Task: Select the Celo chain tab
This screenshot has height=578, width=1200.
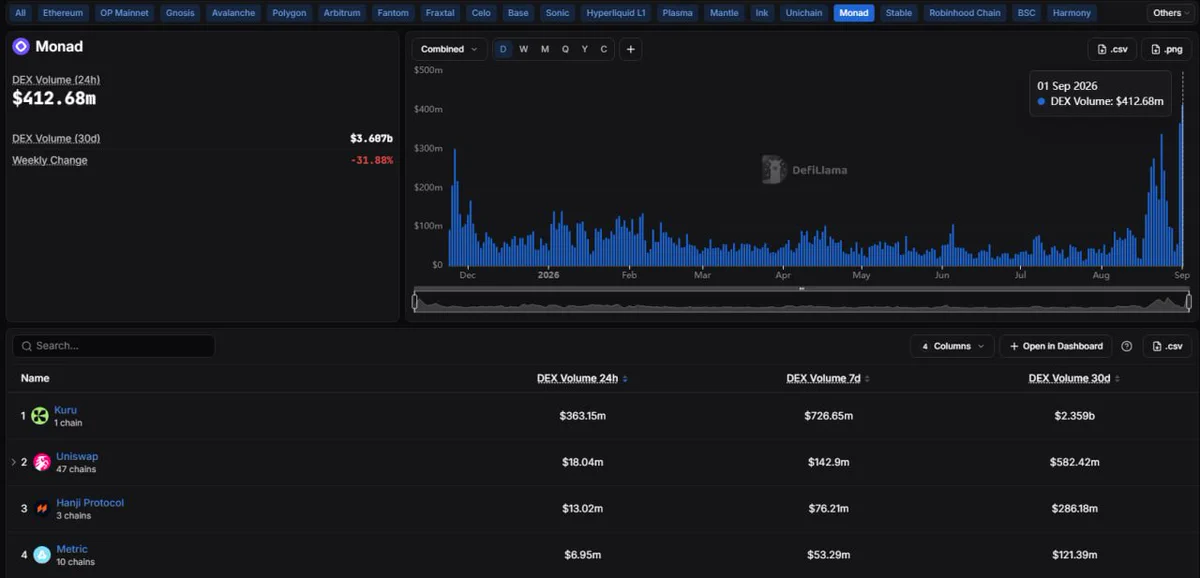Action: [x=482, y=13]
